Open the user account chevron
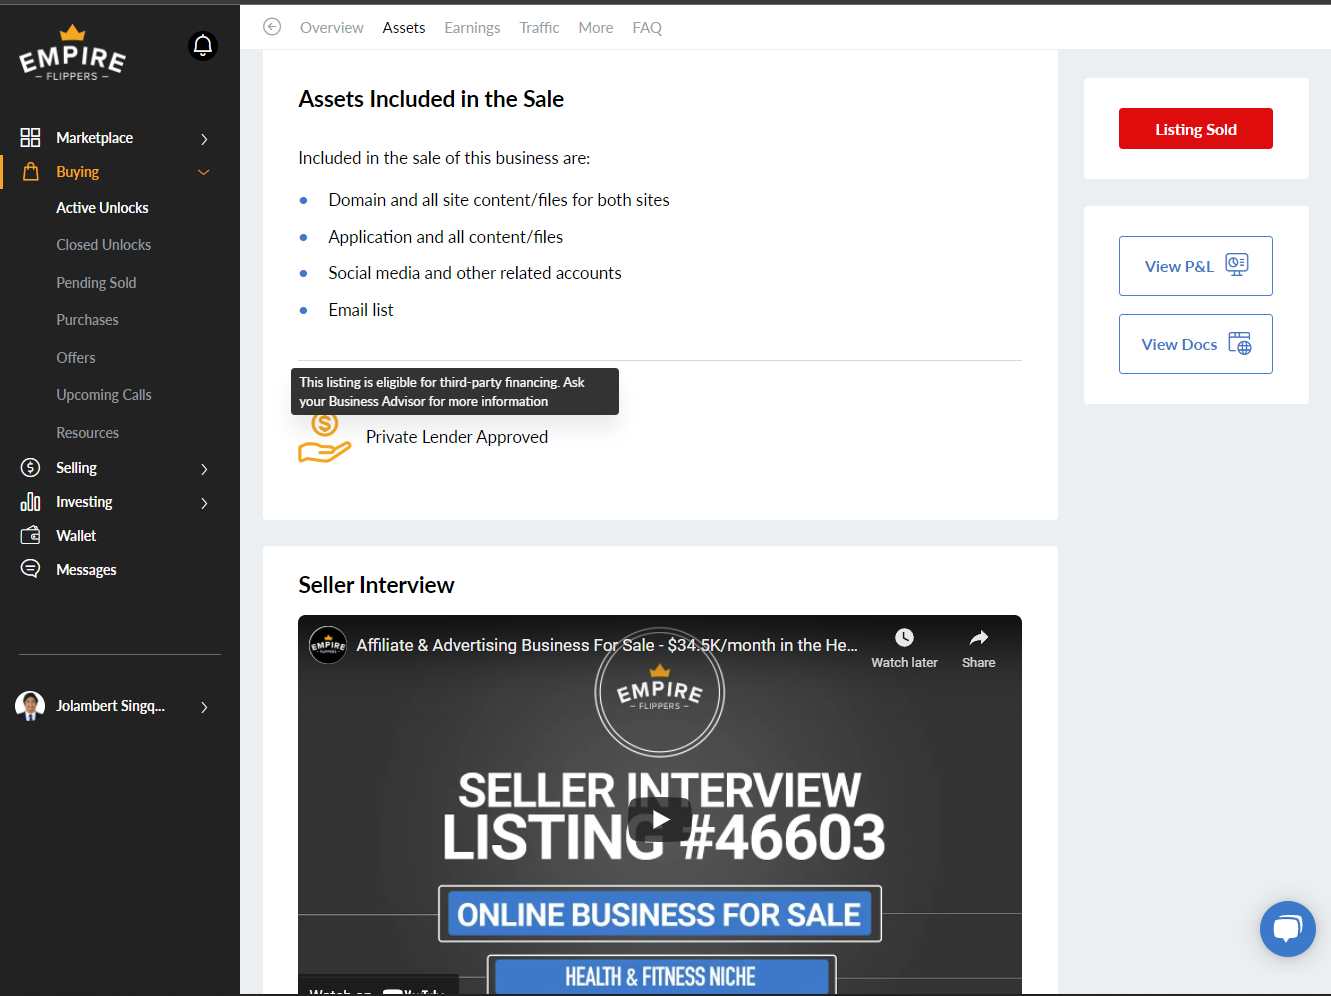The image size is (1331, 996). 204,707
